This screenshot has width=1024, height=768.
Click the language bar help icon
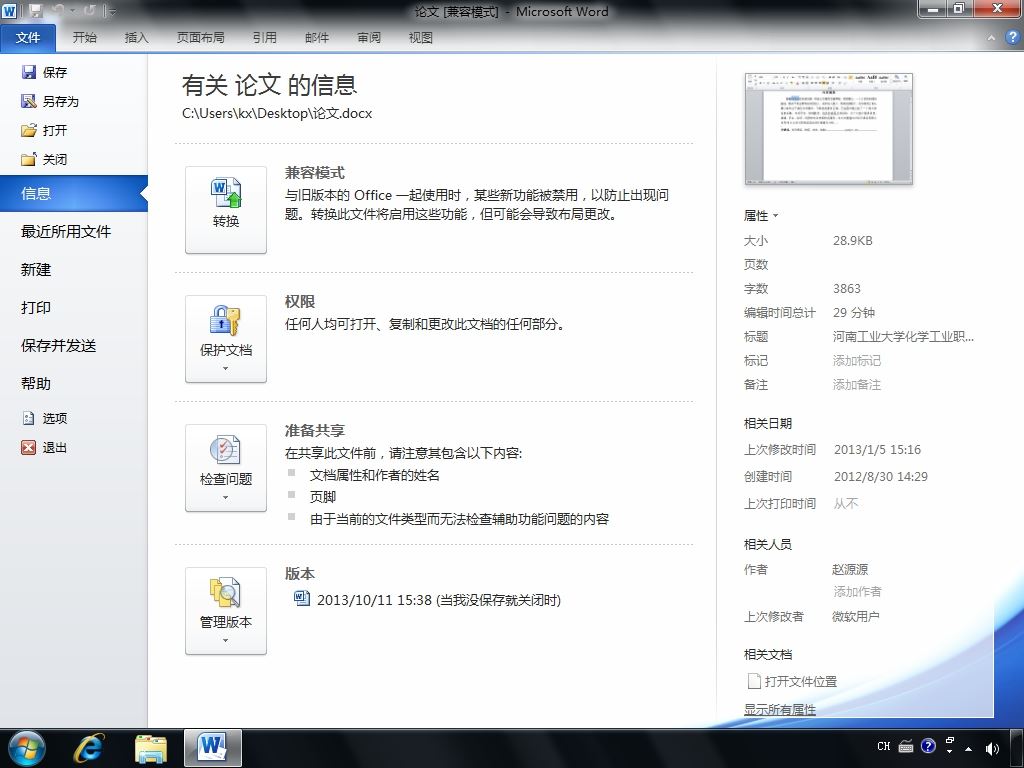click(x=928, y=746)
